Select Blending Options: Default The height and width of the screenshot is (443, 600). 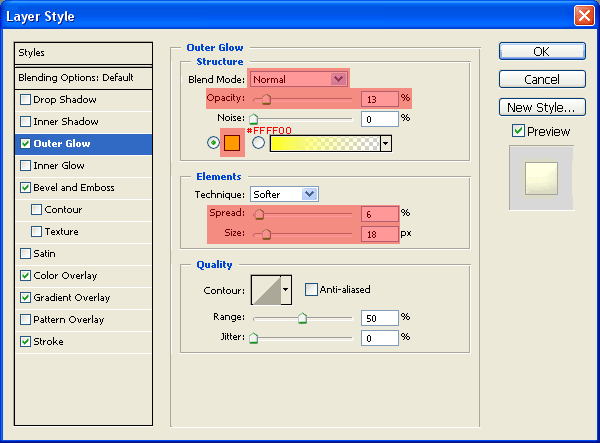point(83,78)
